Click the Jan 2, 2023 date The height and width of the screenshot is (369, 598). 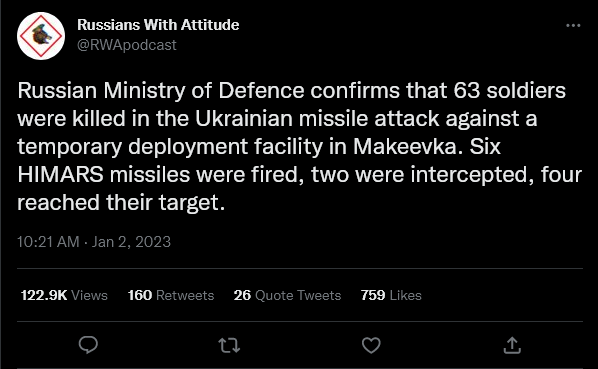(x=131, y=242)
